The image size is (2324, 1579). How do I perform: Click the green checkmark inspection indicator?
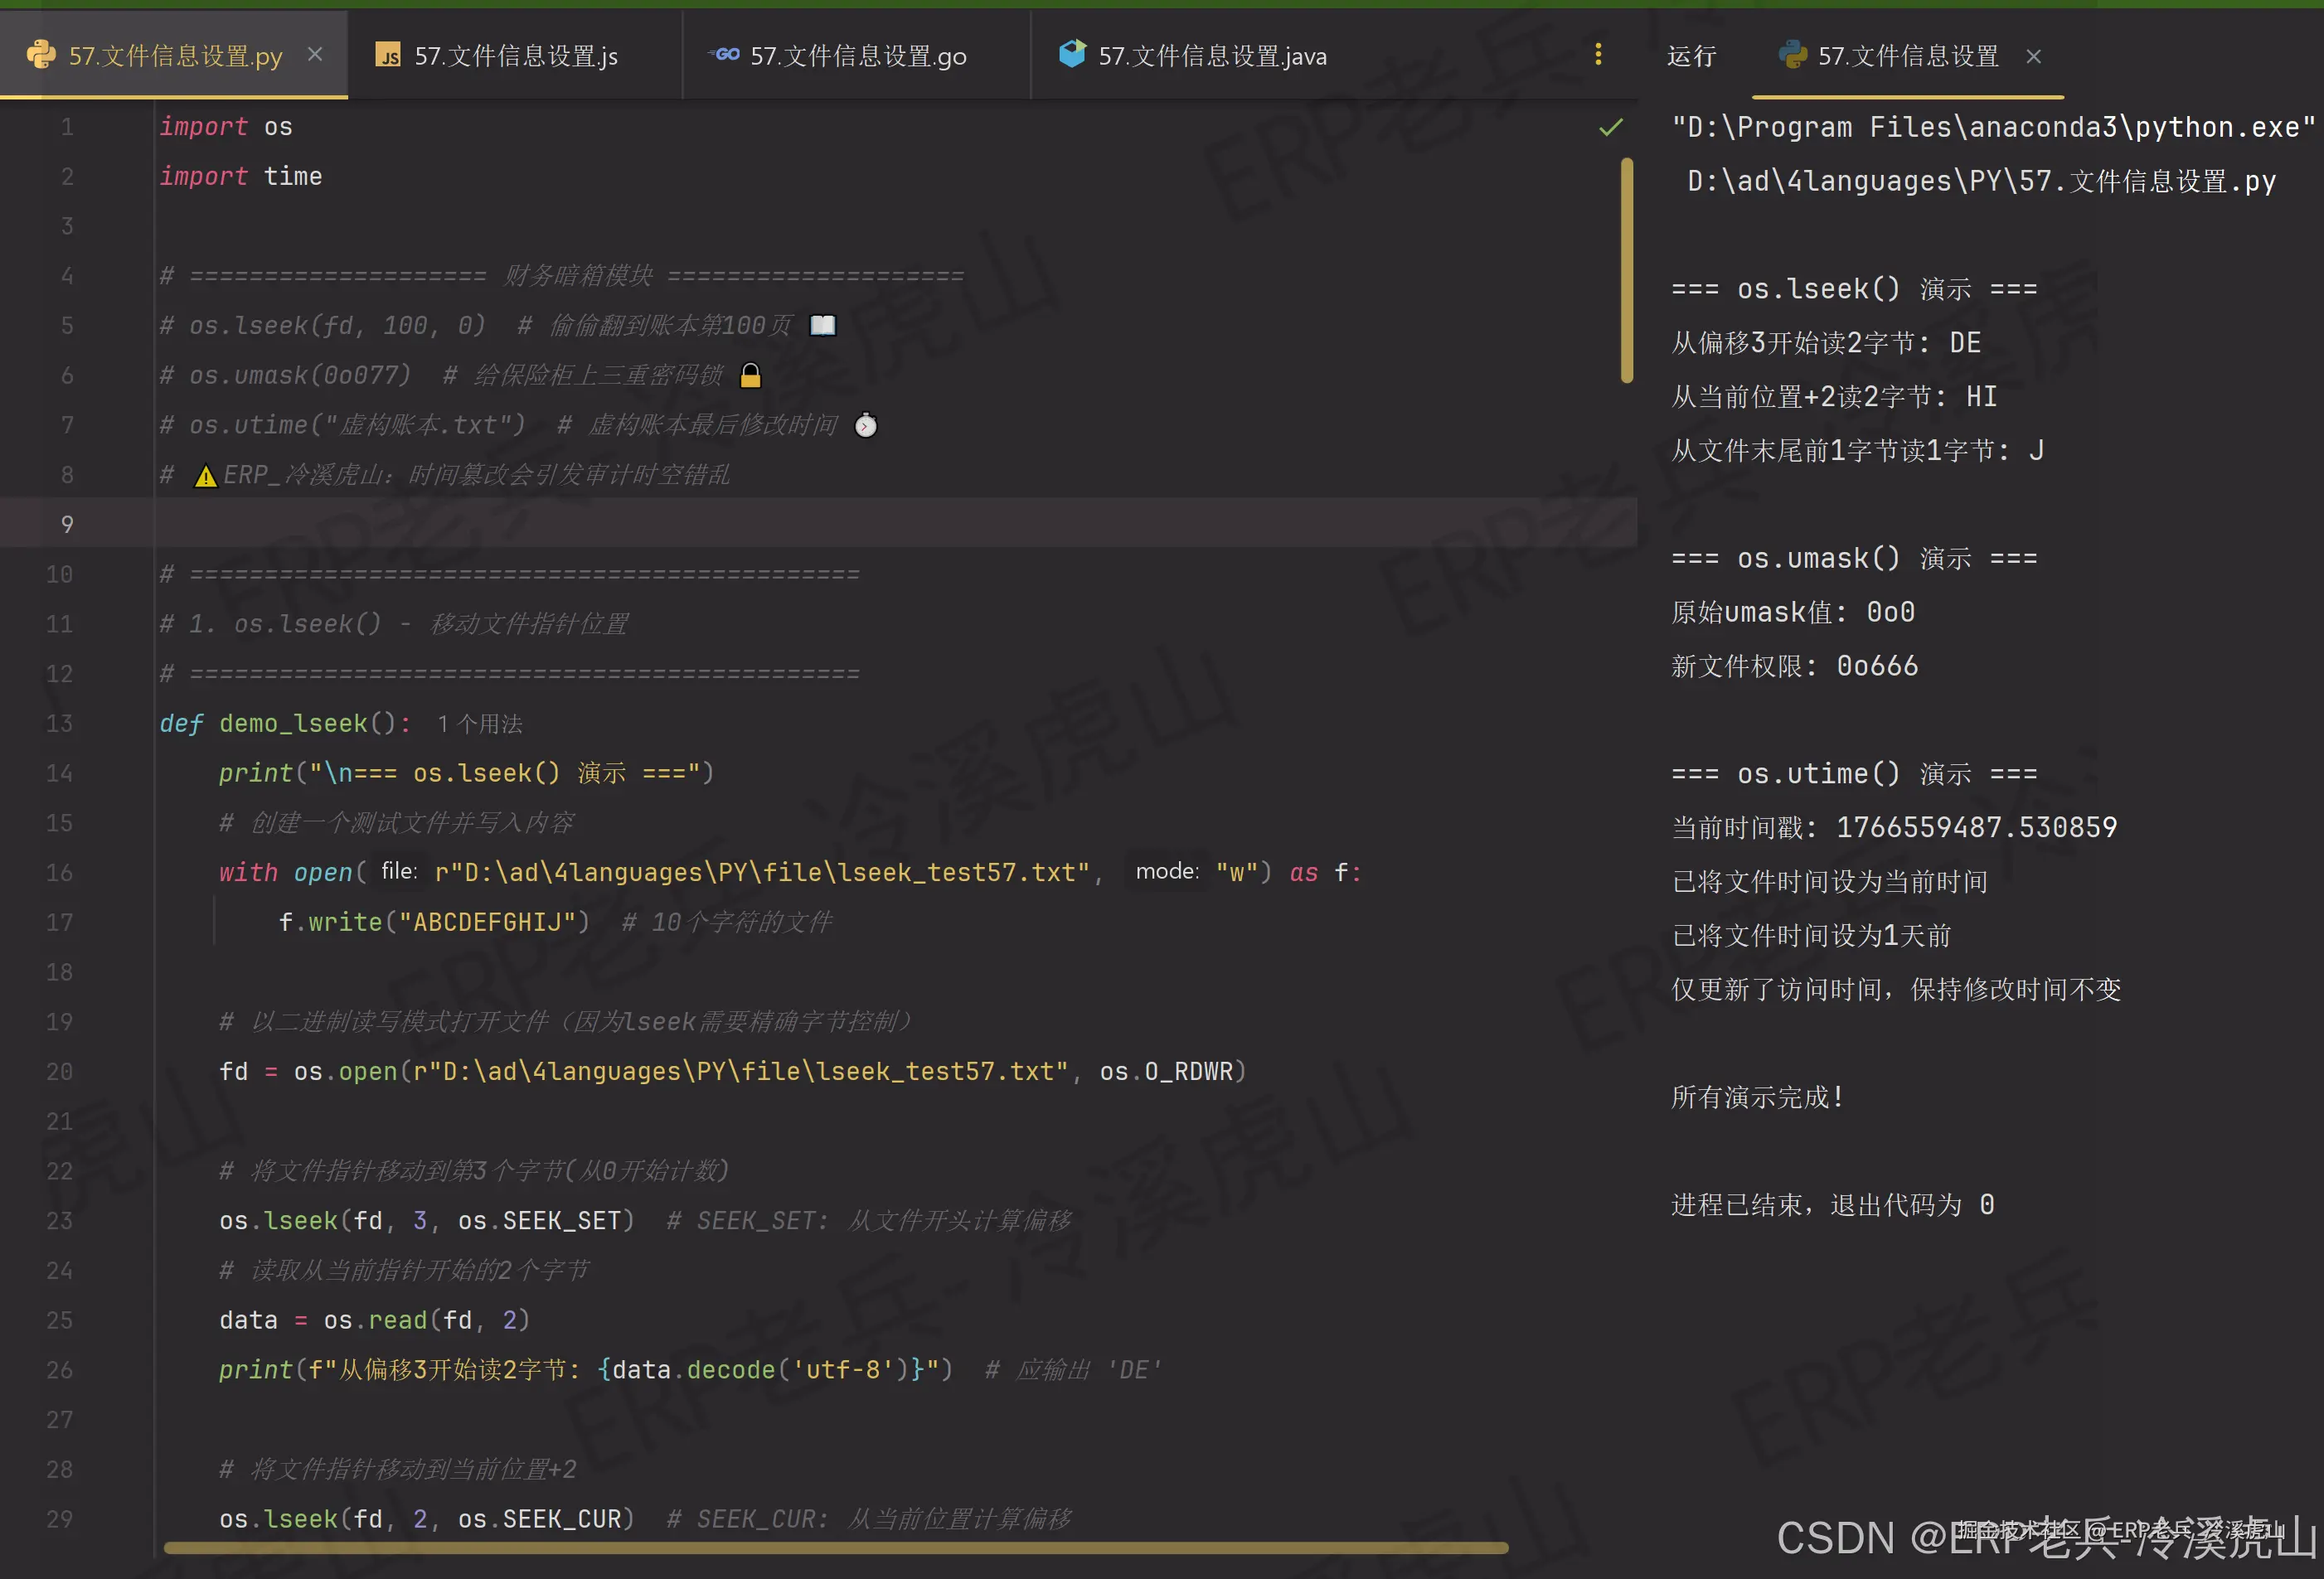[x=1610, y=127]
